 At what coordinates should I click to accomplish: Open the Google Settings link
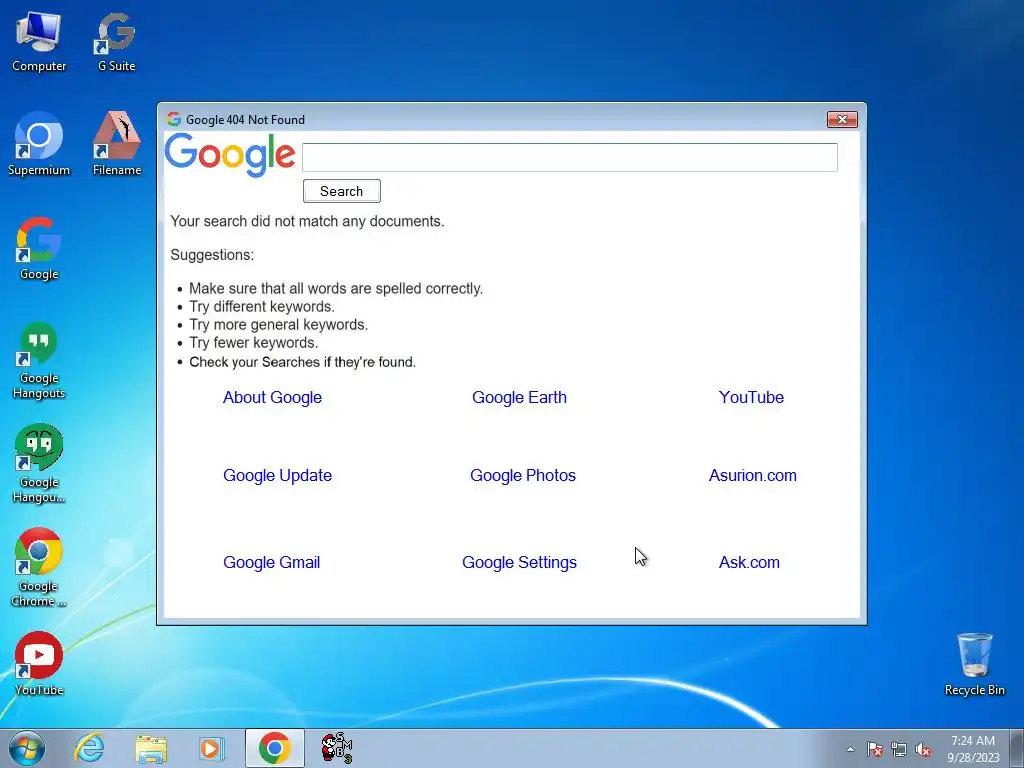[x=519, y=562]
